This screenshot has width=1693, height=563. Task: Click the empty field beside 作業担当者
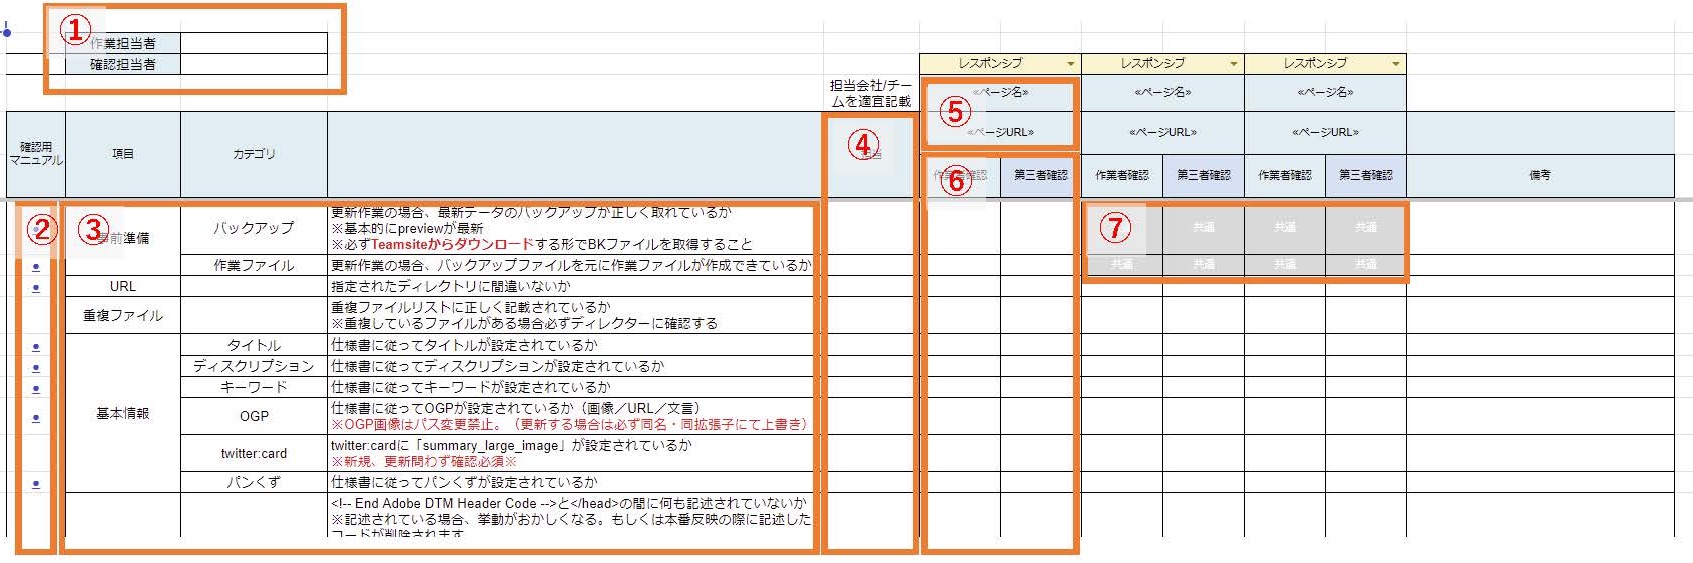[x=254, y=43]
